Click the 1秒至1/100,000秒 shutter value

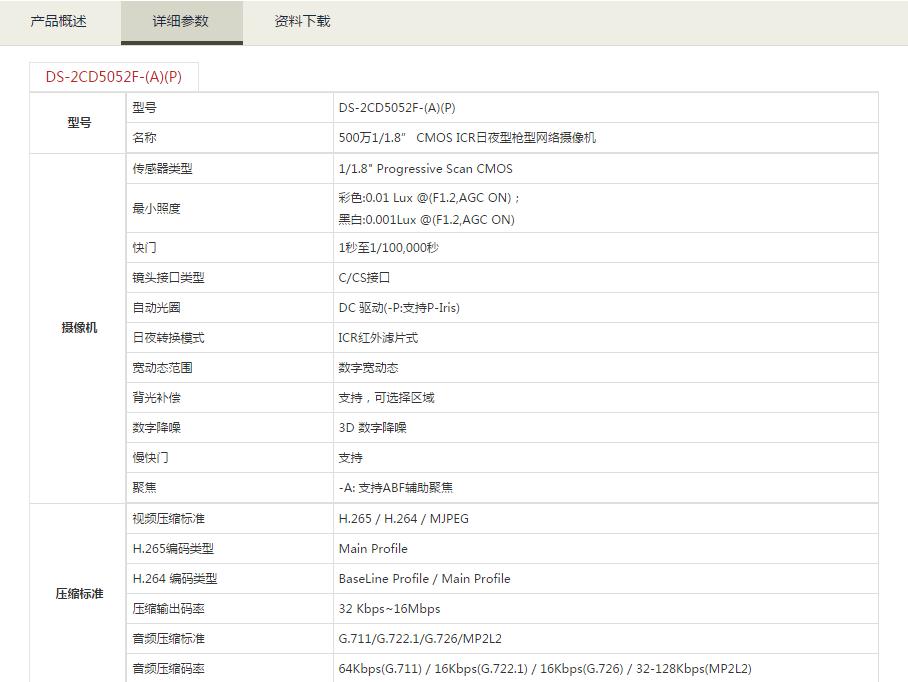tap(388, 247)
